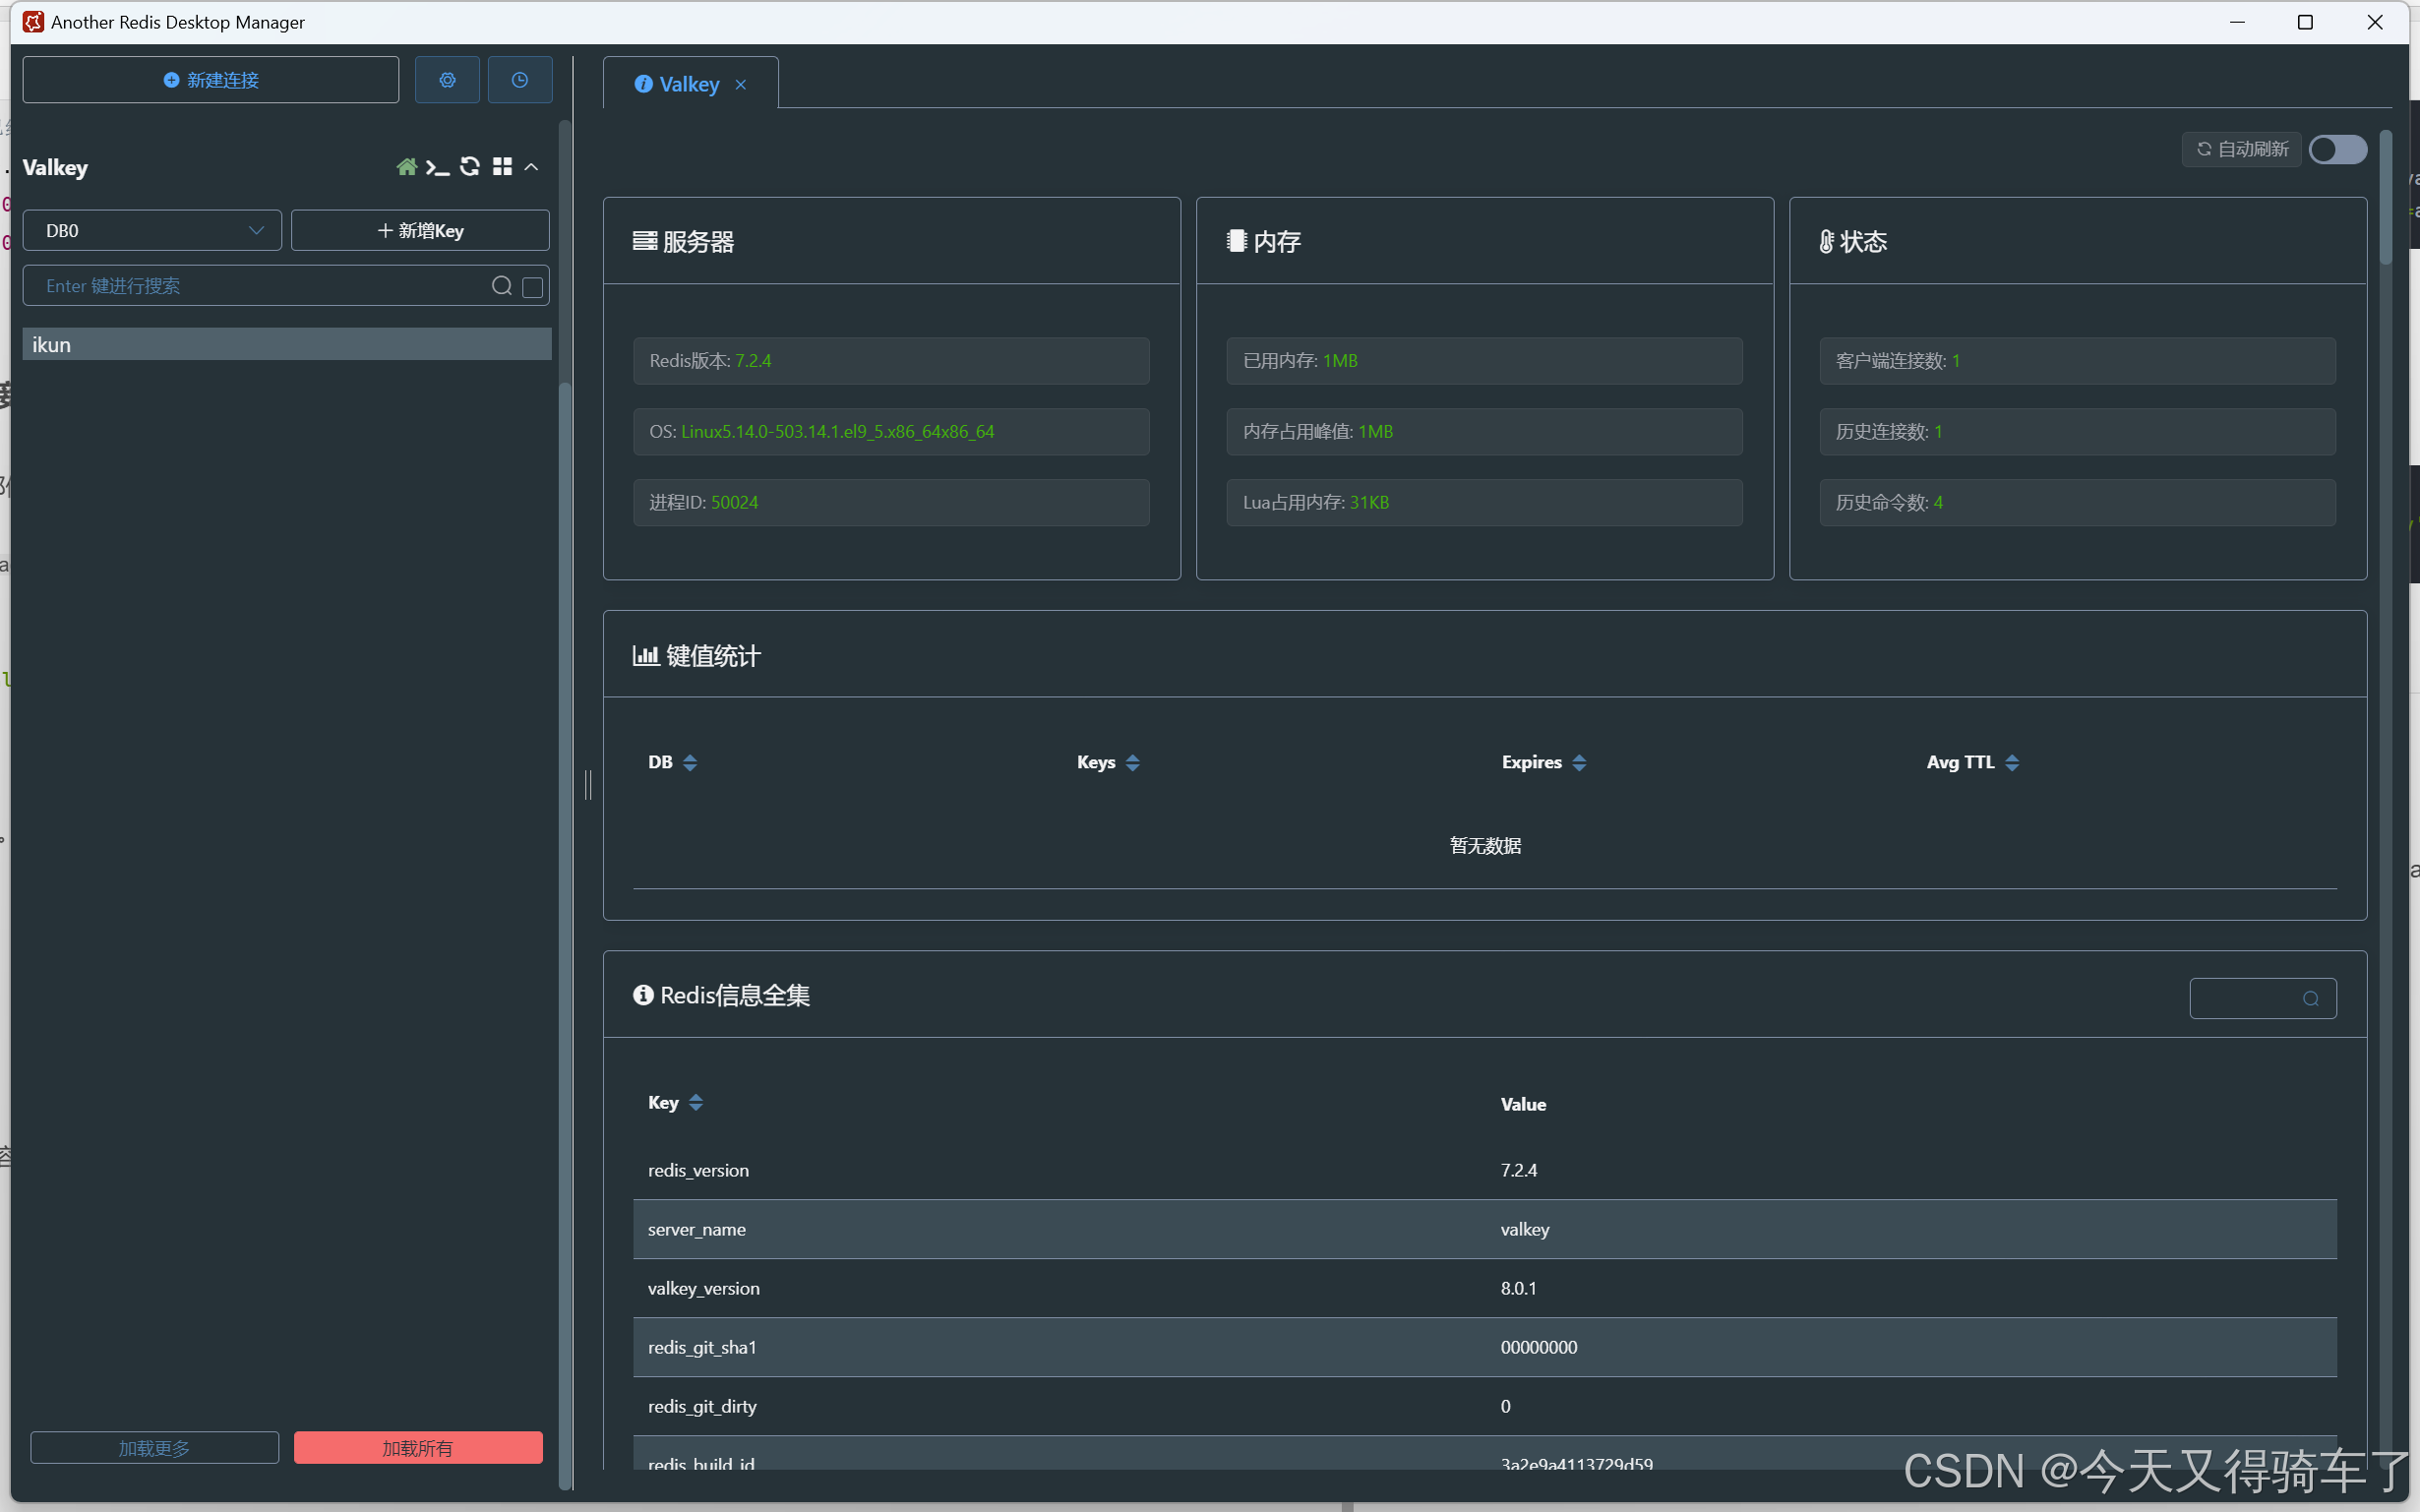2420x1512 pixels.
Task: Click the 新建连接 button
Action: [x=211, y=80]
